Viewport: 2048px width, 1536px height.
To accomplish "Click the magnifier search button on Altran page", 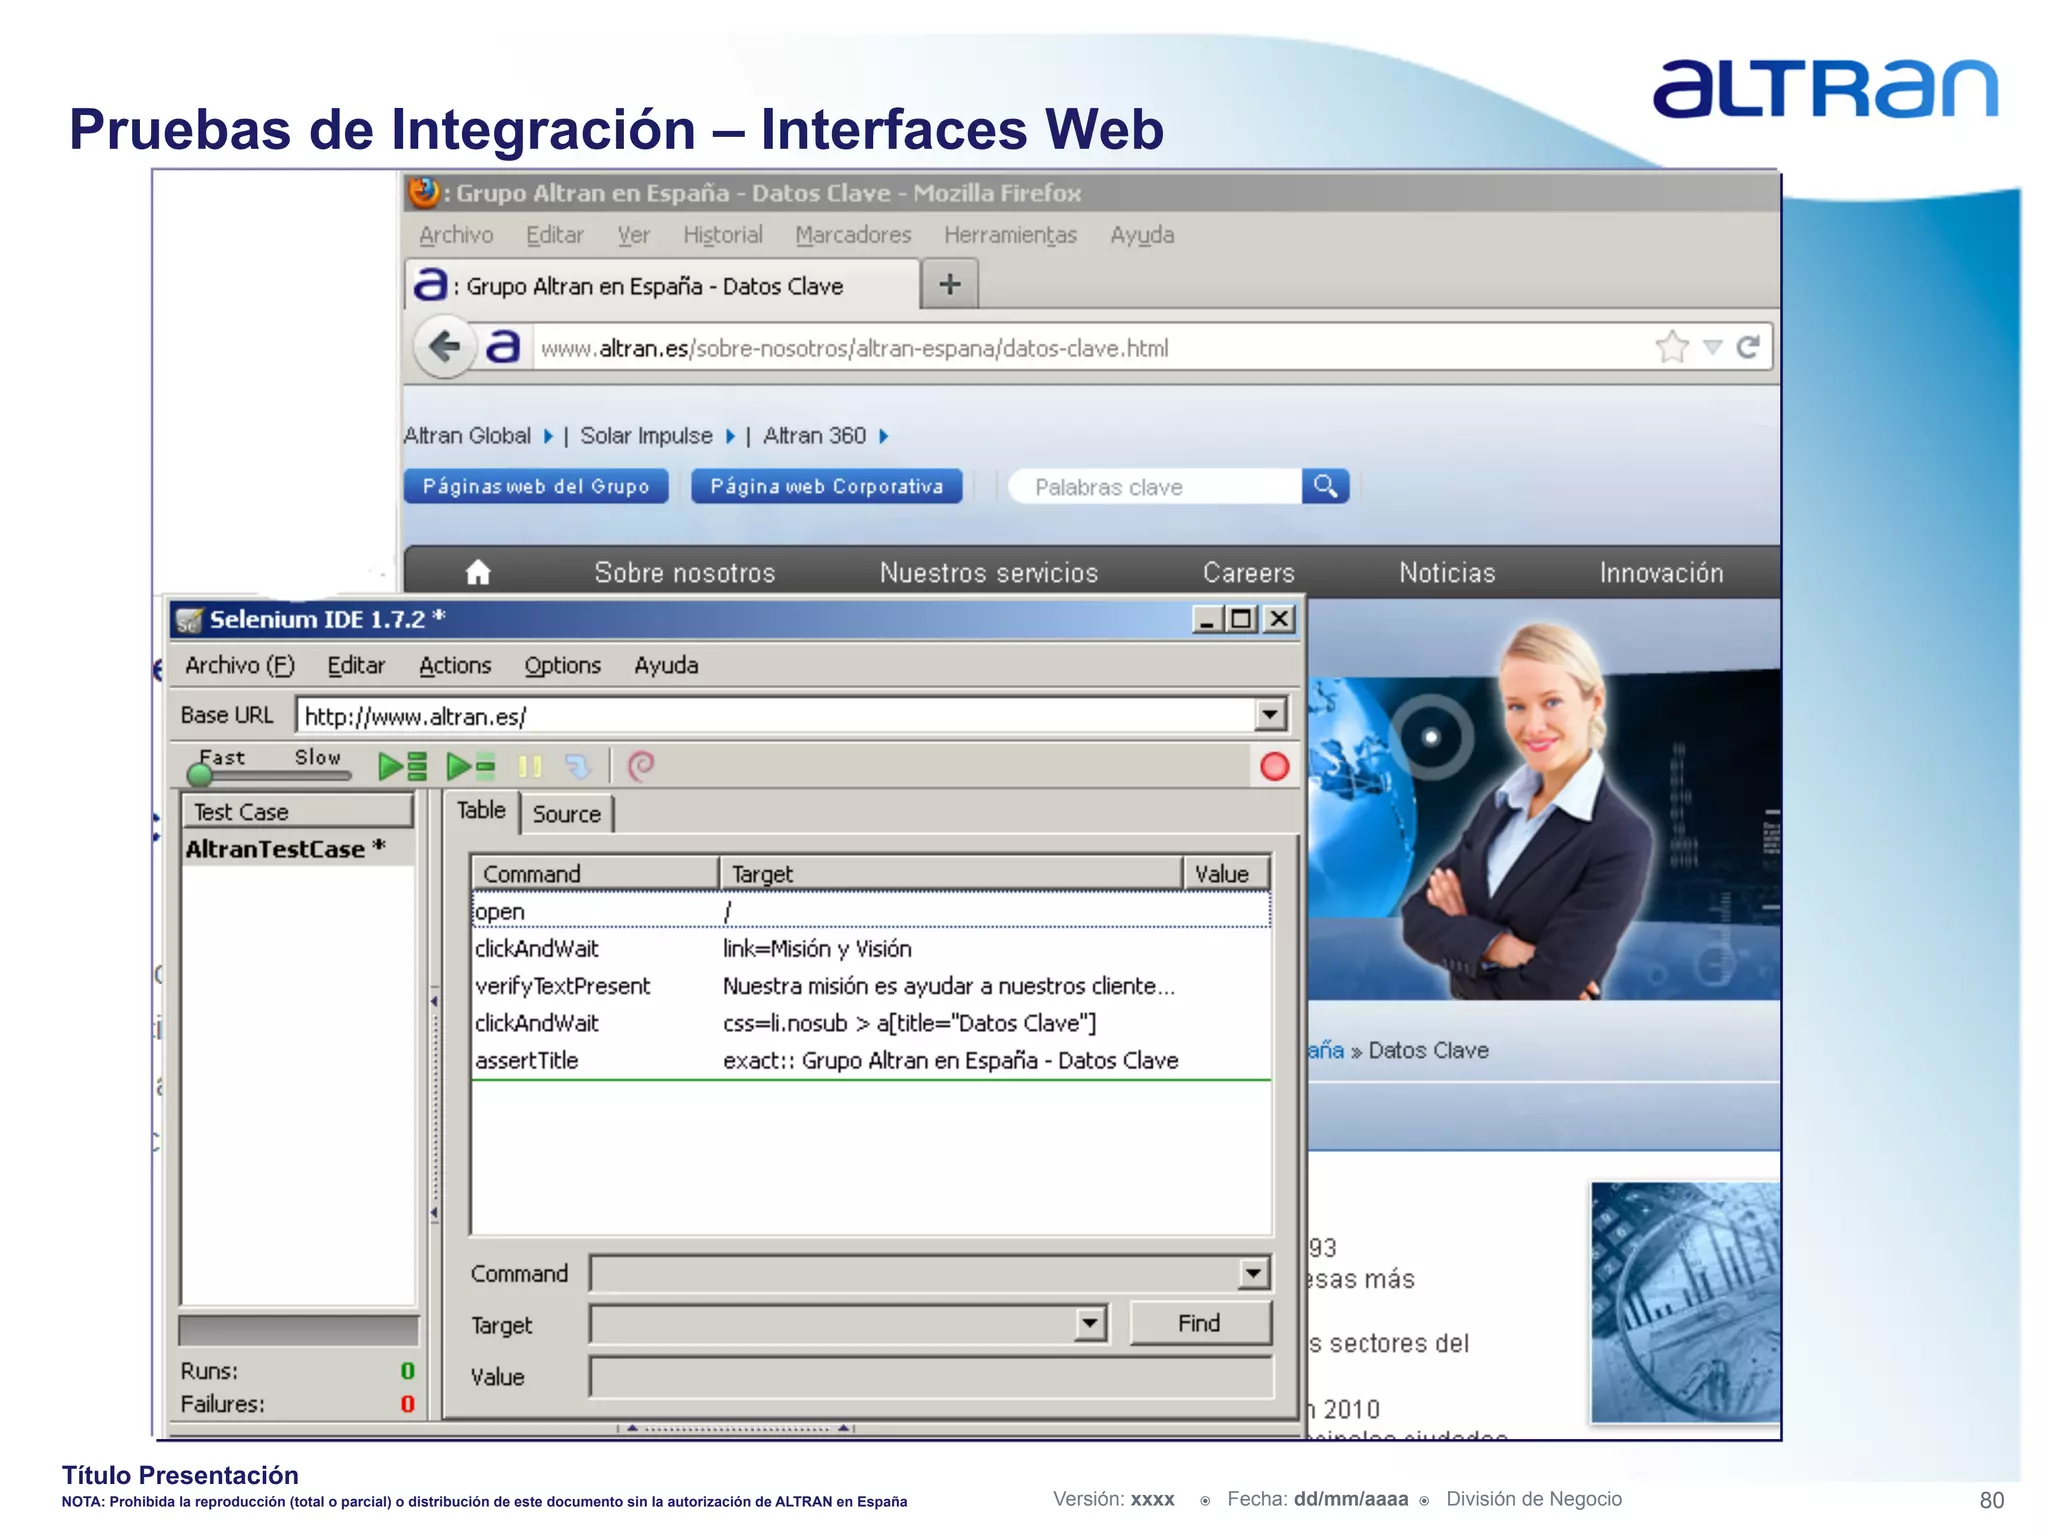I will pyautogui.click(x=1325, y=486).
